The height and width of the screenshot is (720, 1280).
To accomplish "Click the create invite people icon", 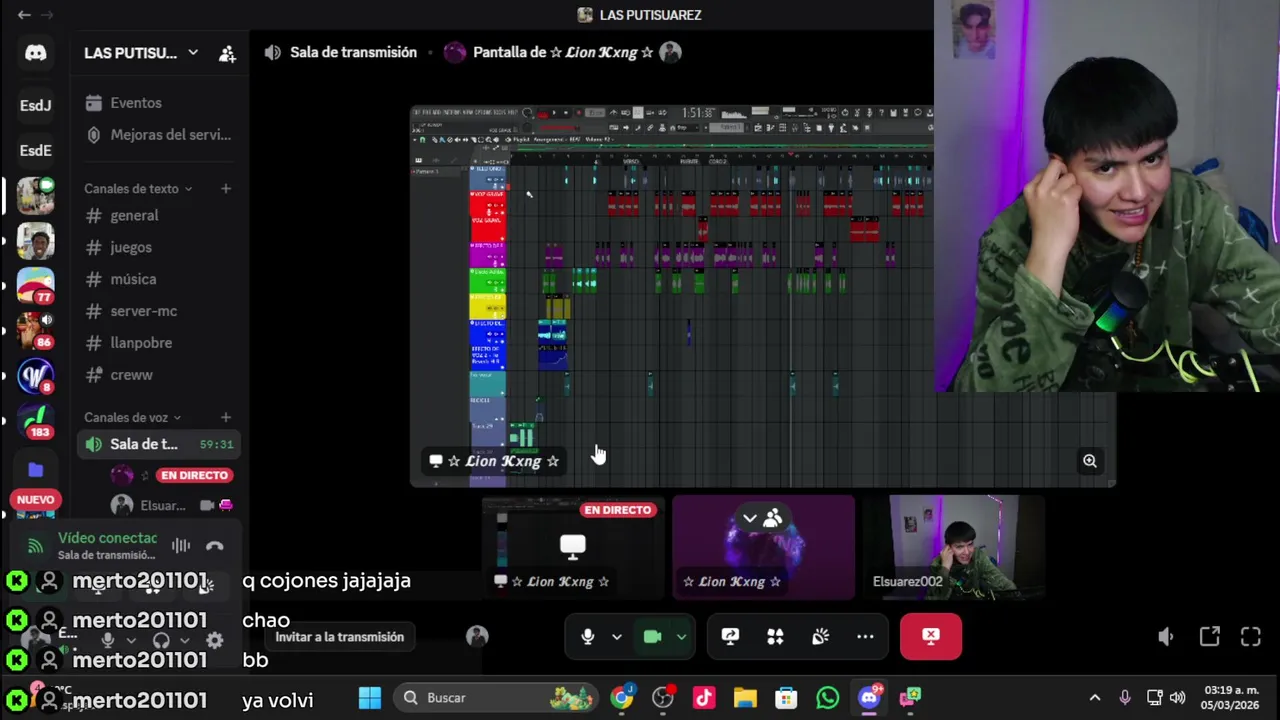I will (227, 53).
